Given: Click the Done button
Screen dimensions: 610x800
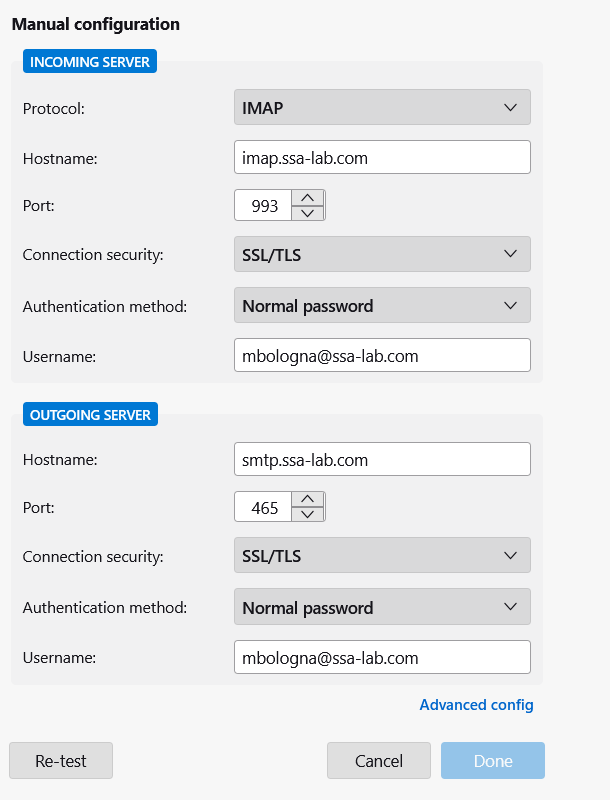Looking at the screenshot, I should point(493,761).
